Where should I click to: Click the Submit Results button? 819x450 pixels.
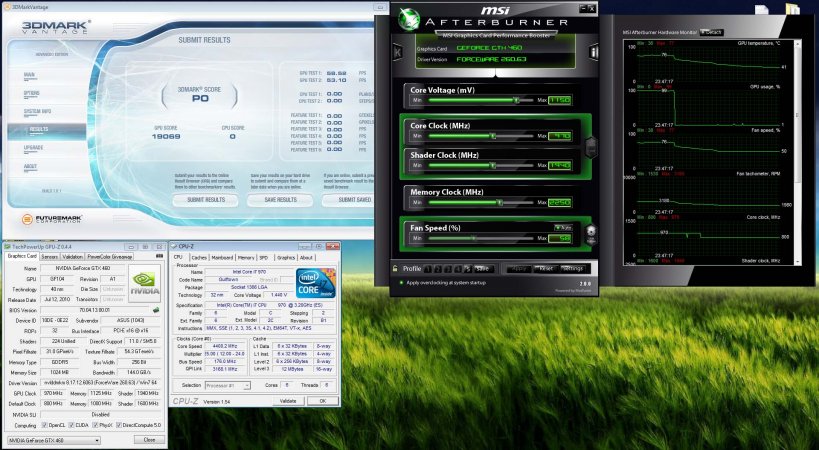click(206, 200)
